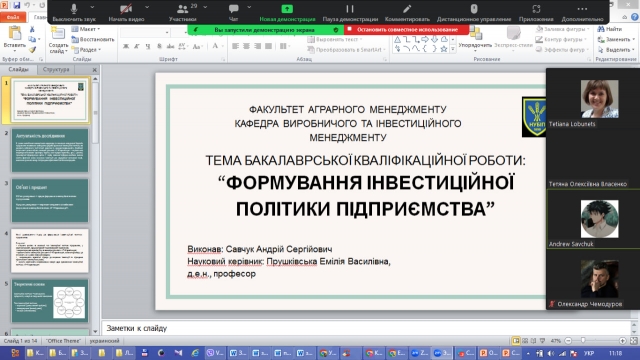The image size is (640, 360).
Task: Center text in the paragraph group
Action: pyautogui.click(x=247, y=46)
